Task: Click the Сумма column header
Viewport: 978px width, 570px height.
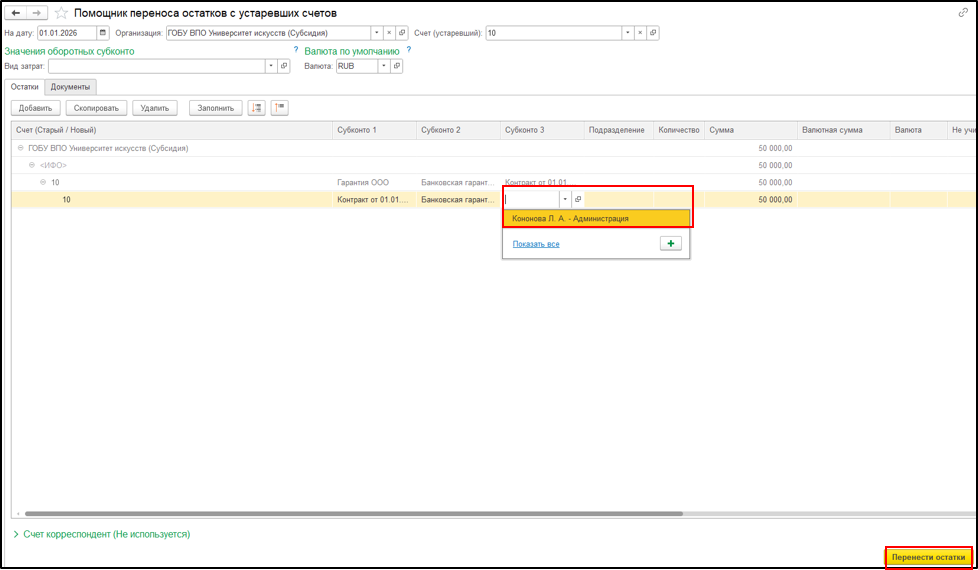Action: tap(751, 130)
